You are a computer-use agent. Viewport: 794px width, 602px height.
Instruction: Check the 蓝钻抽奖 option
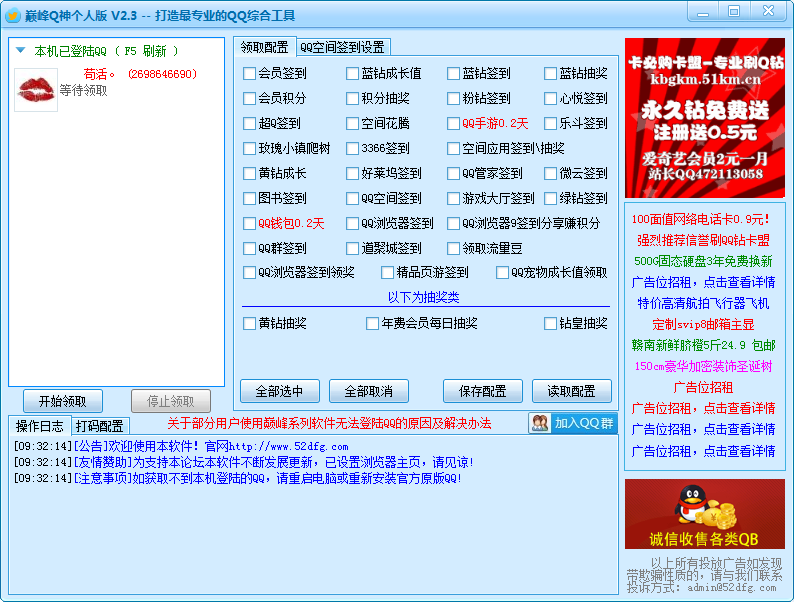(551, 73)
